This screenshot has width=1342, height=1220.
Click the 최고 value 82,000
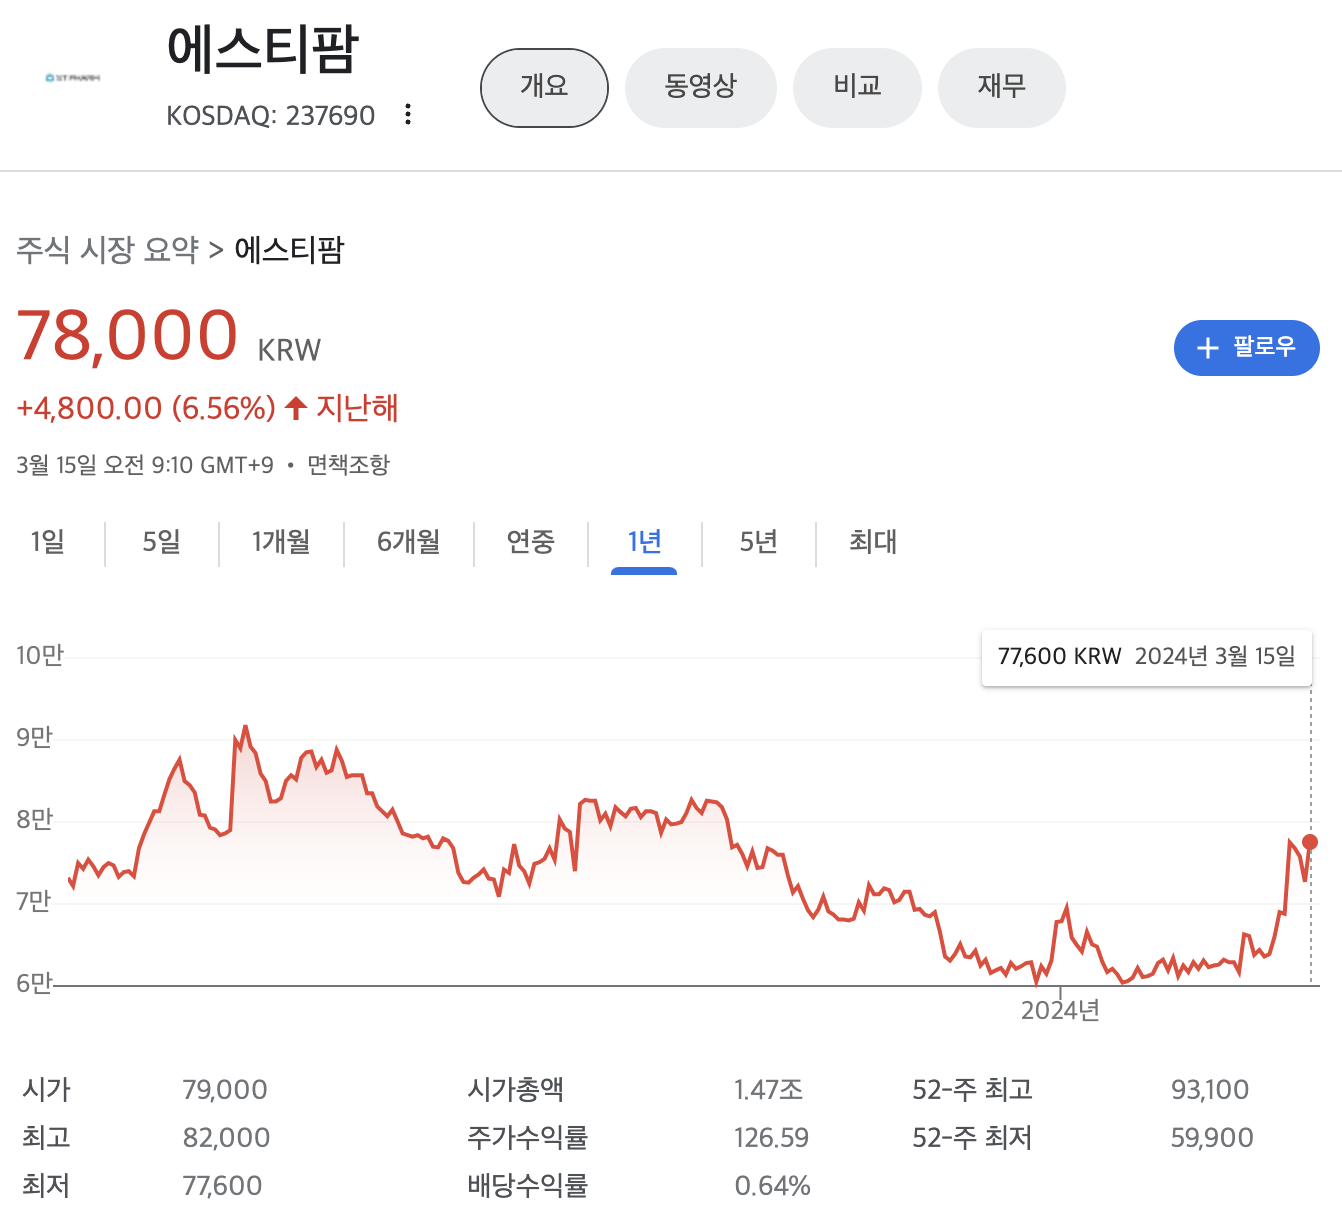226,1138
